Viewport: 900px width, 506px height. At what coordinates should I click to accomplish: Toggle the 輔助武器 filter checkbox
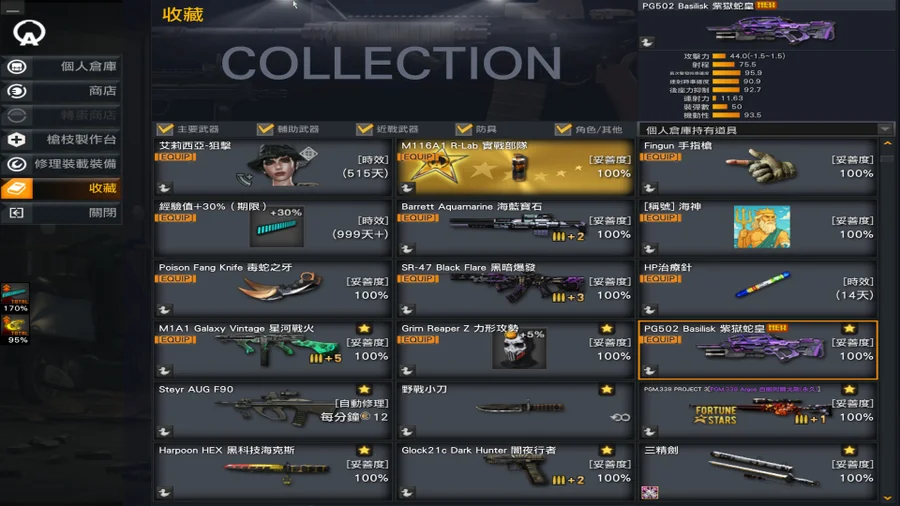point(265,129)
